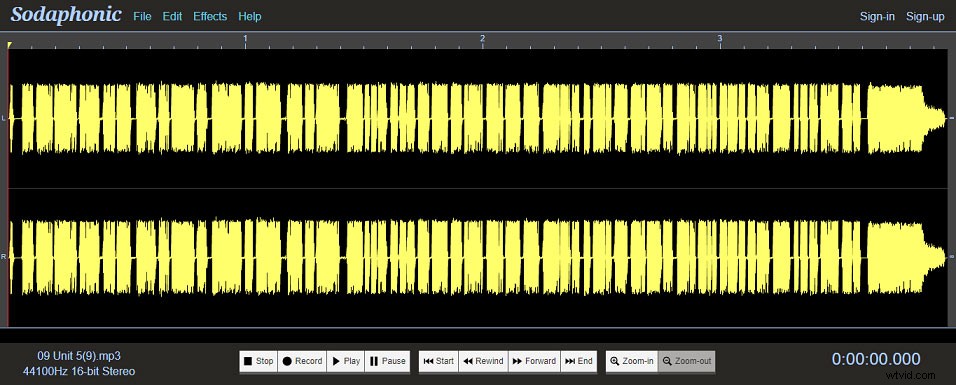Click the ruler at the 2 mark

(x=482, y=38)
